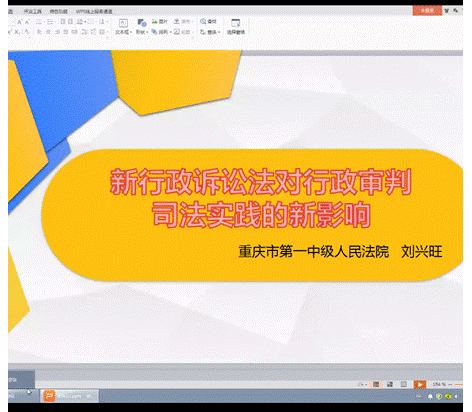472x412 pixels.
Task: Open the Selection Pane icon
Action: pyautogui.click(x=236, y=26)
